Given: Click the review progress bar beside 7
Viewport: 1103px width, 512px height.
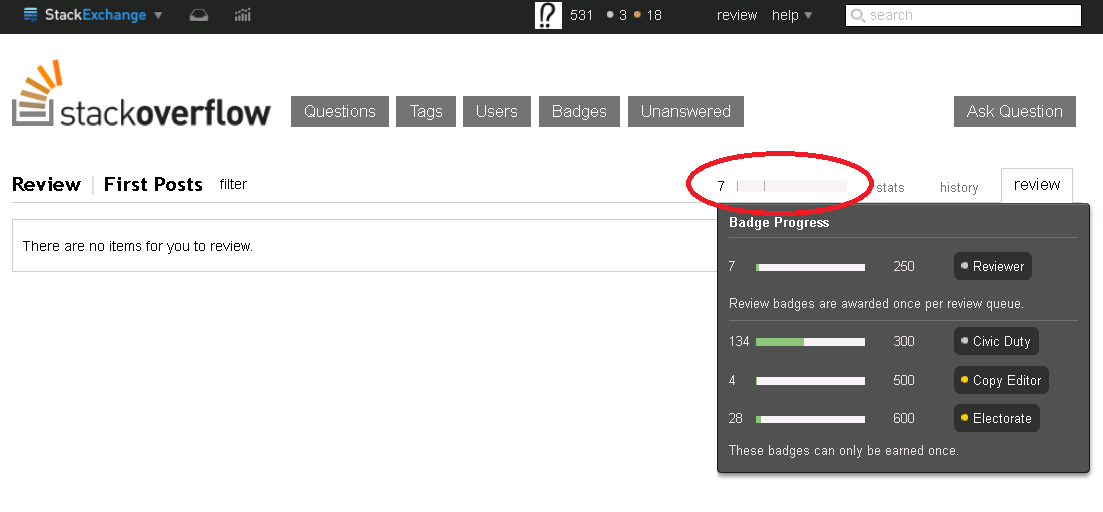Looking at the screenshot, I should point(791,186).
